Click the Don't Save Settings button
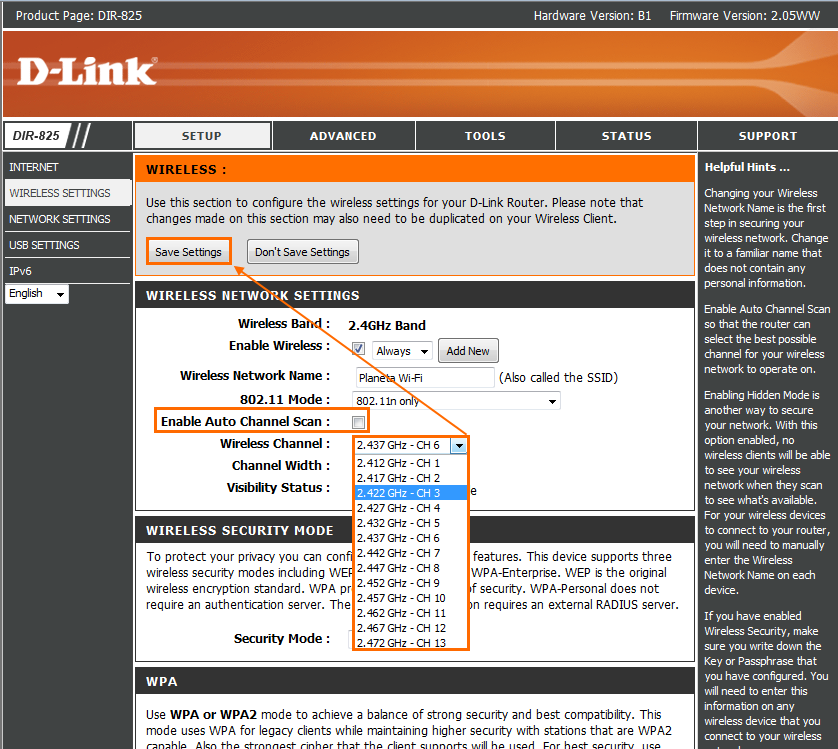 tap(302, 252)
